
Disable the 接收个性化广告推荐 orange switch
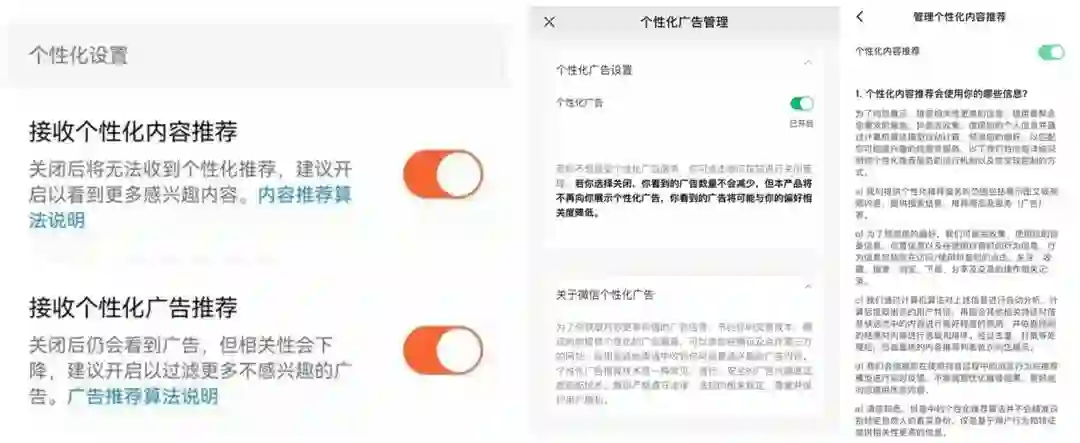pyautogui.click(x=444, y=350)
